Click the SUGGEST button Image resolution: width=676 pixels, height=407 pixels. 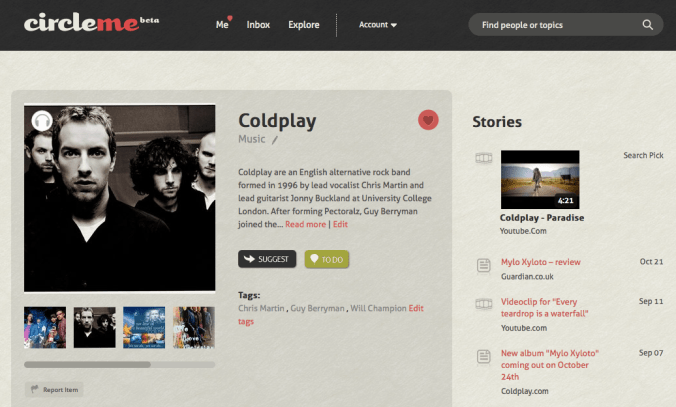click(x=267, y=259)
